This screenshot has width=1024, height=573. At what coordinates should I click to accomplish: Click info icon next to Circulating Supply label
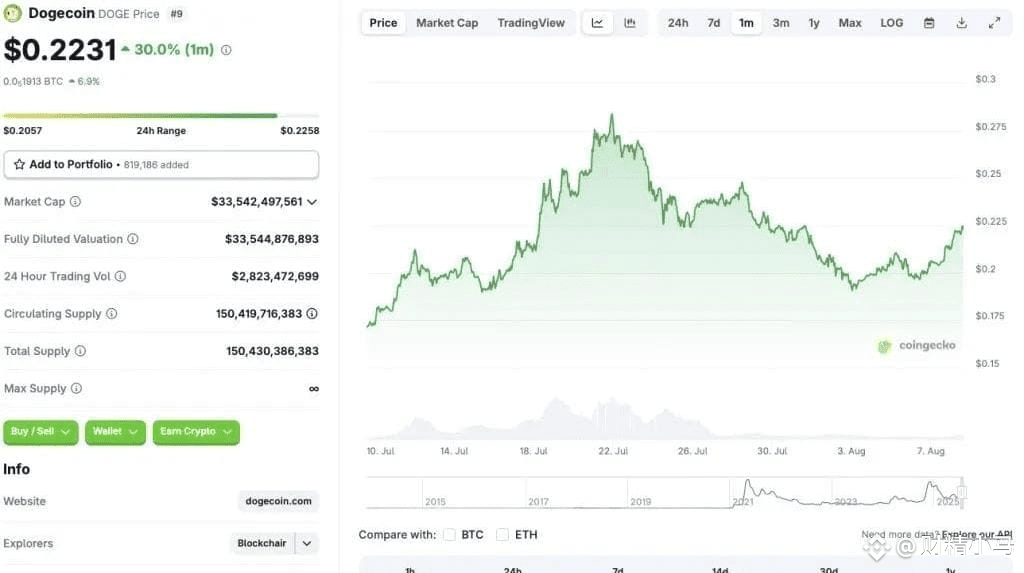[112, 314]
